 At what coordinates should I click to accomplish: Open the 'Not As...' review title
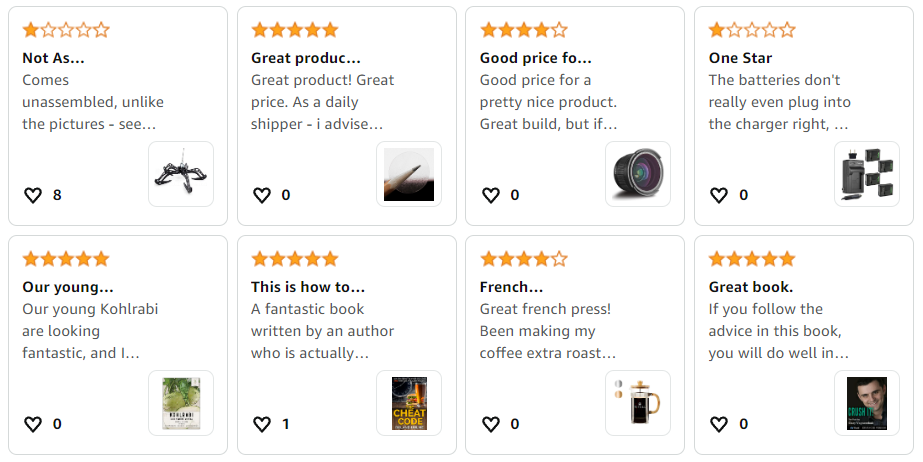pos(53,58)
